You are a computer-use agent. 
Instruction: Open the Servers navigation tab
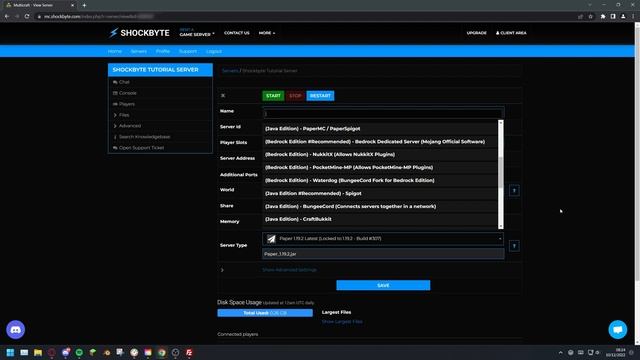click(x=139, y=51)
